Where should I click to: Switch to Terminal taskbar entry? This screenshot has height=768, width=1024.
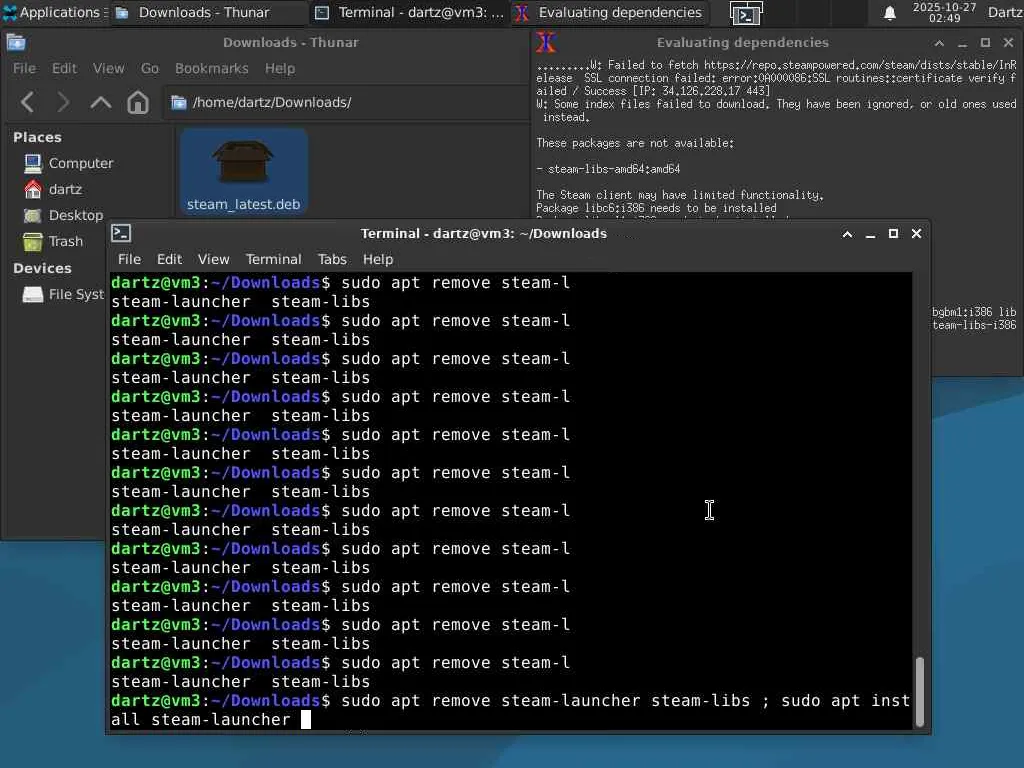[409, 12]
